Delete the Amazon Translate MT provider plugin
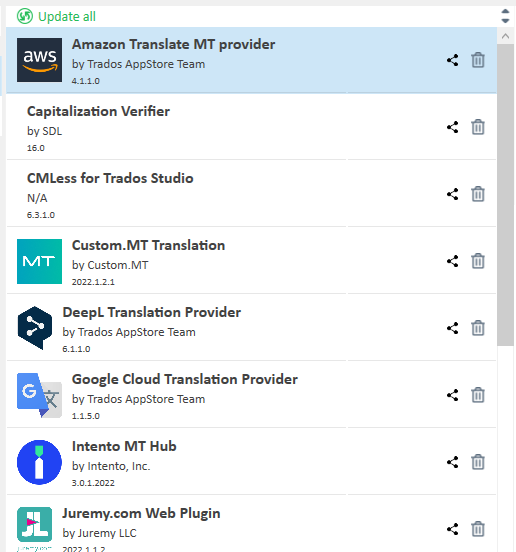 click(x=478, y=60)
